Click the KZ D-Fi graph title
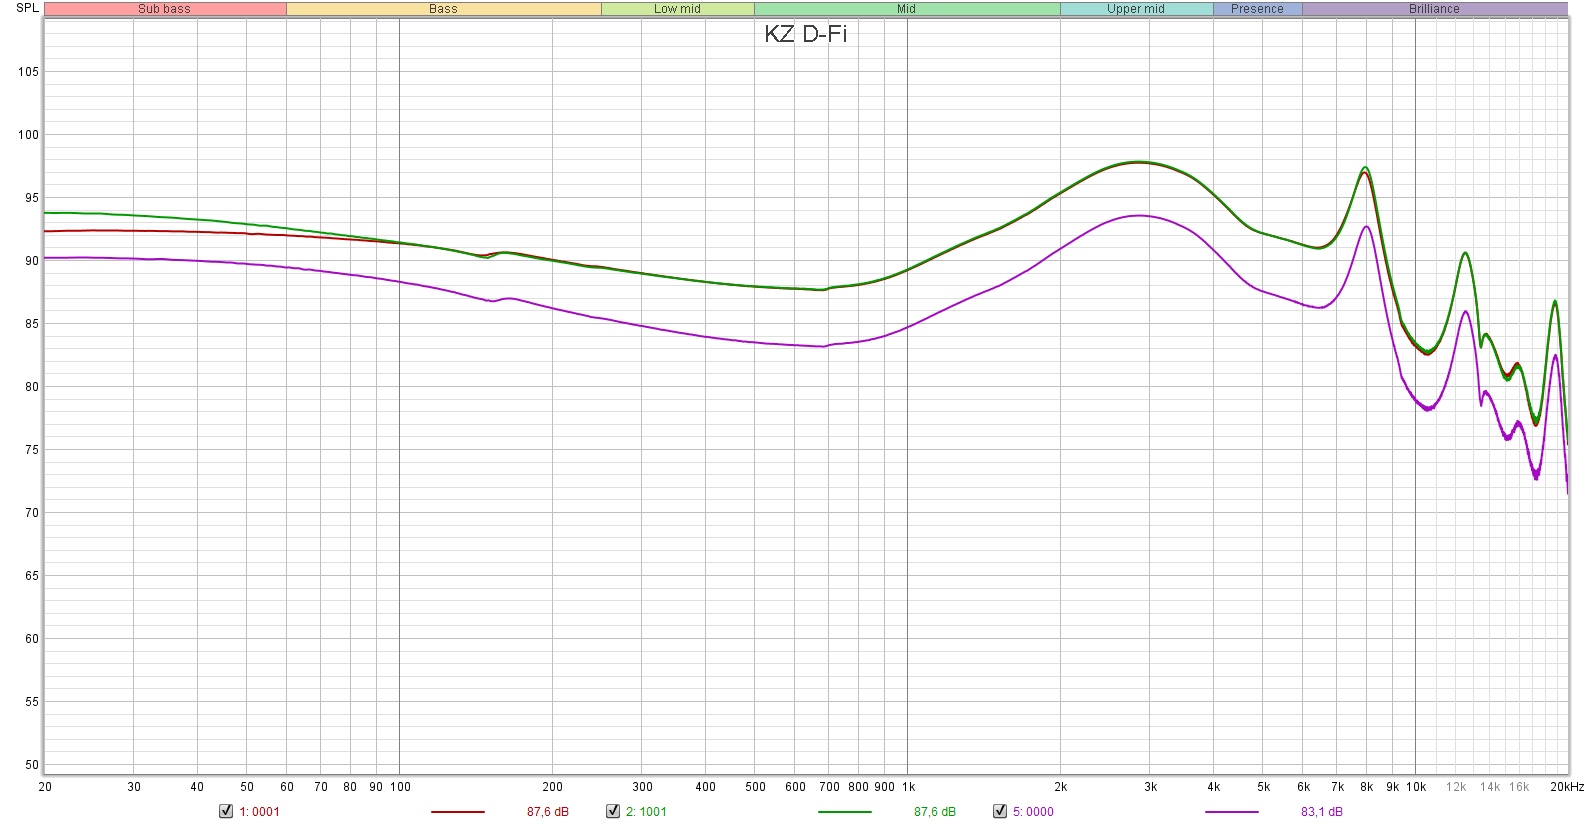The image size is (1590, 826). (806, 34)
